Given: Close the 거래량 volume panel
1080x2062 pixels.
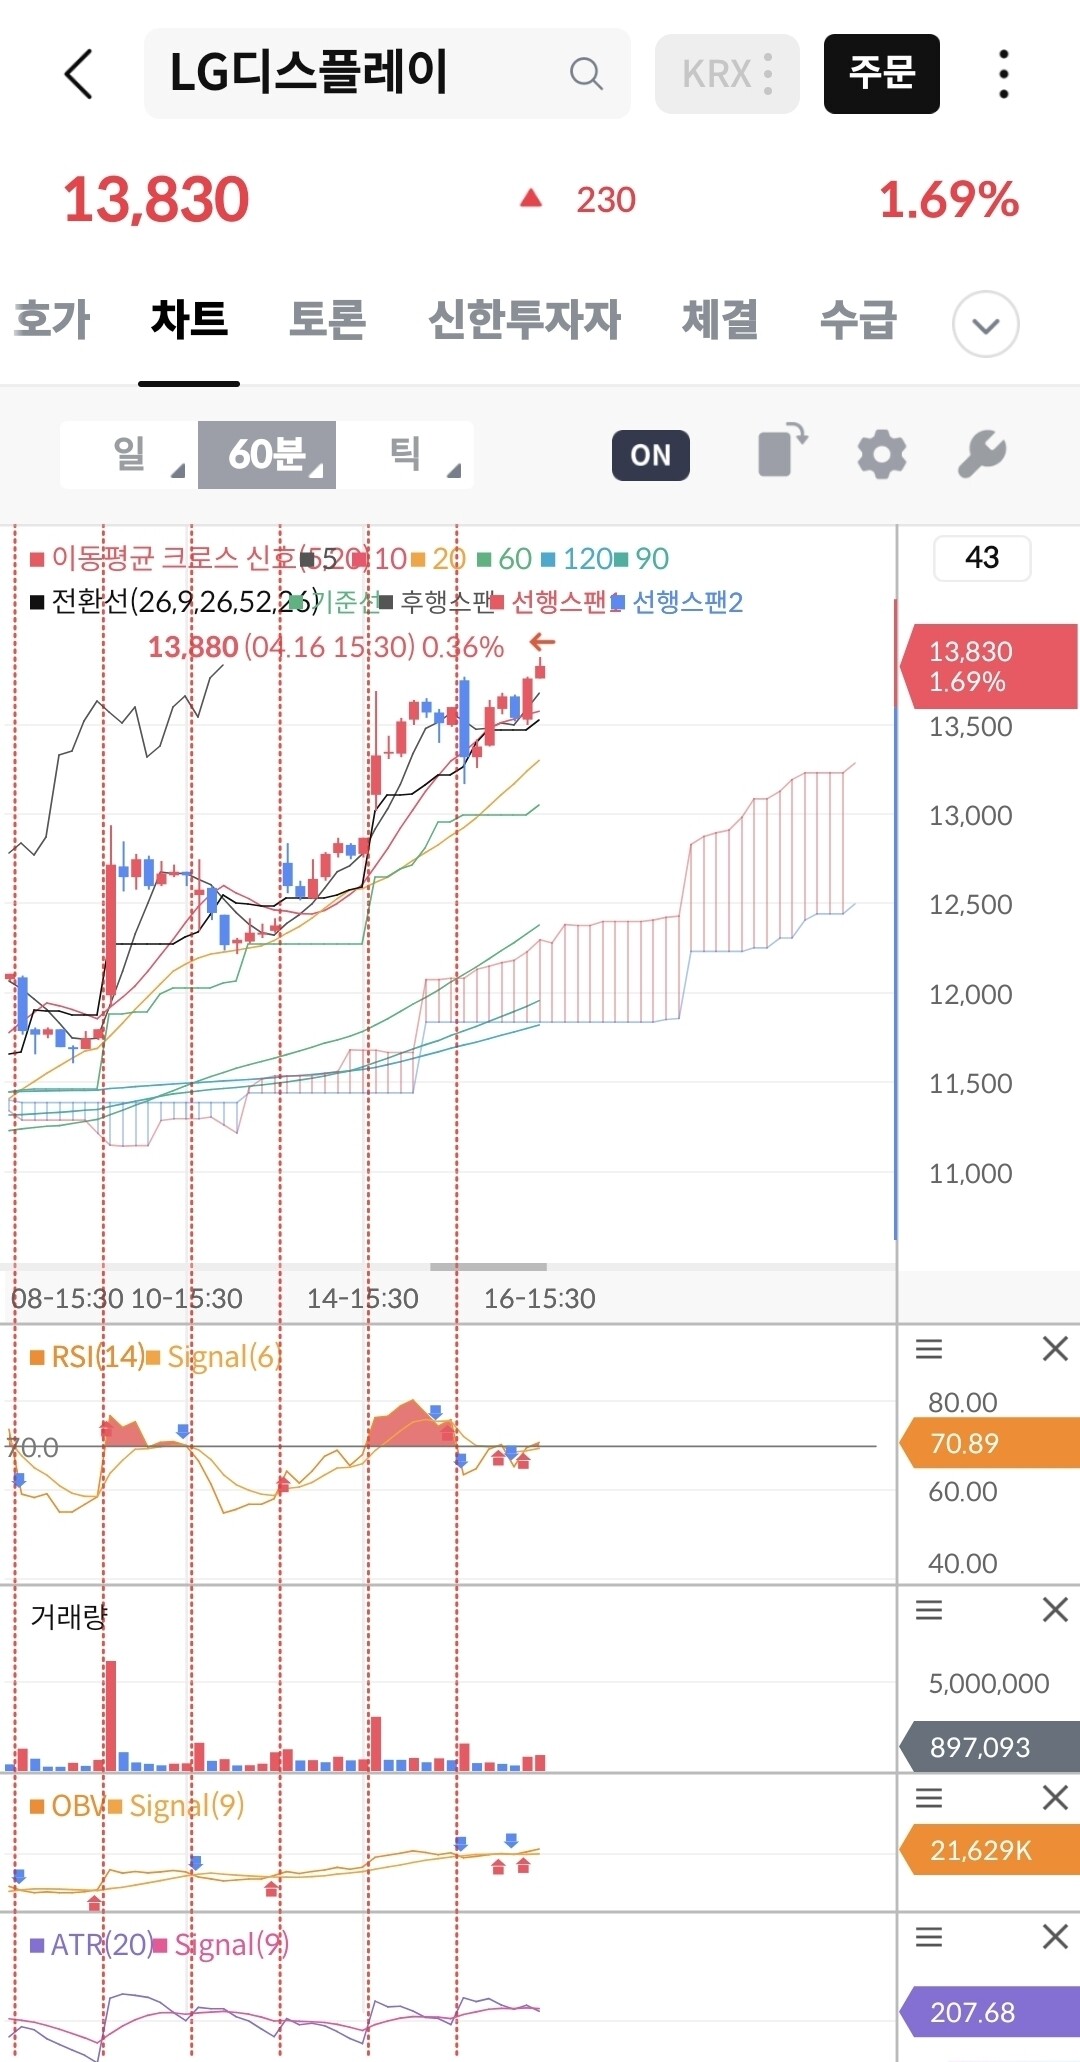Looking at the screenshot, I should (1055, 1610).
